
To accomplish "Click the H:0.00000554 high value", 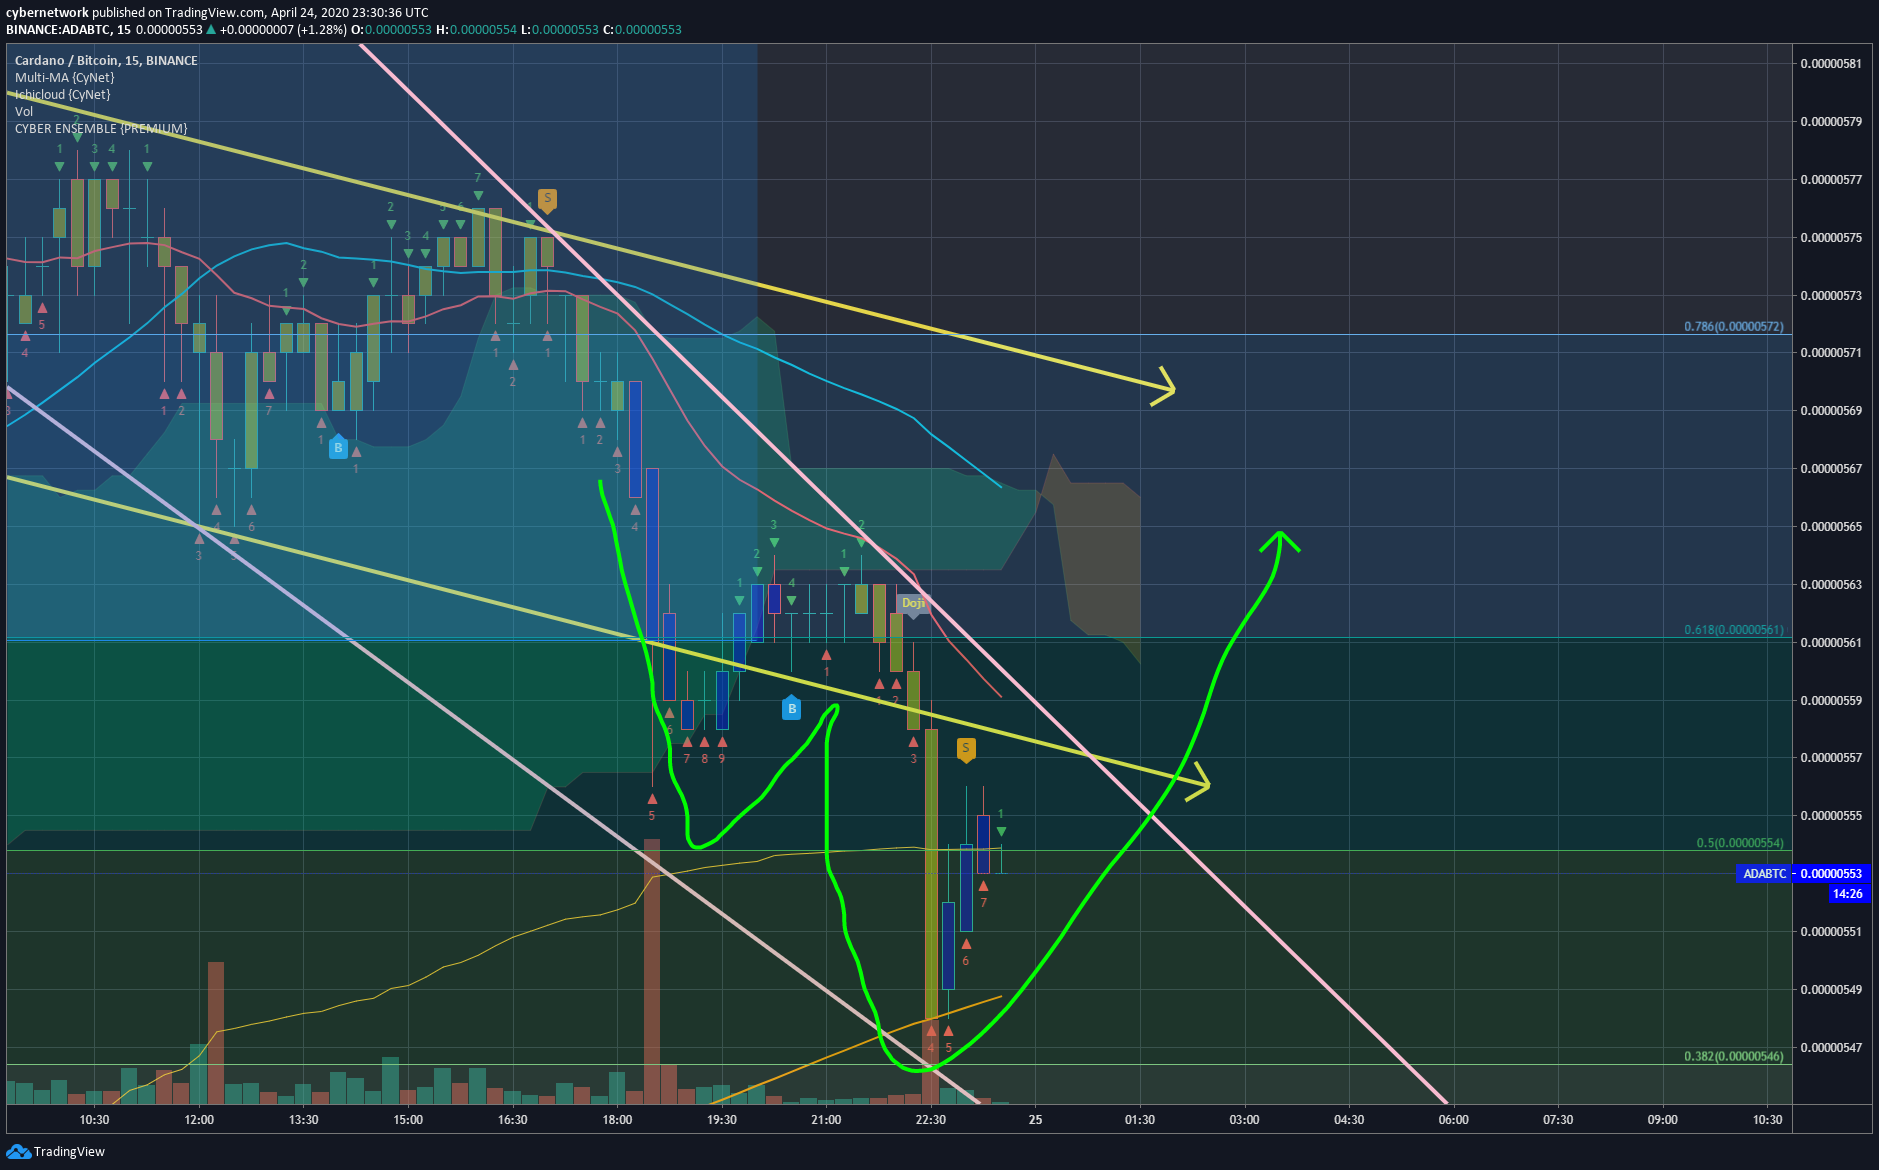I will point(476,29).
